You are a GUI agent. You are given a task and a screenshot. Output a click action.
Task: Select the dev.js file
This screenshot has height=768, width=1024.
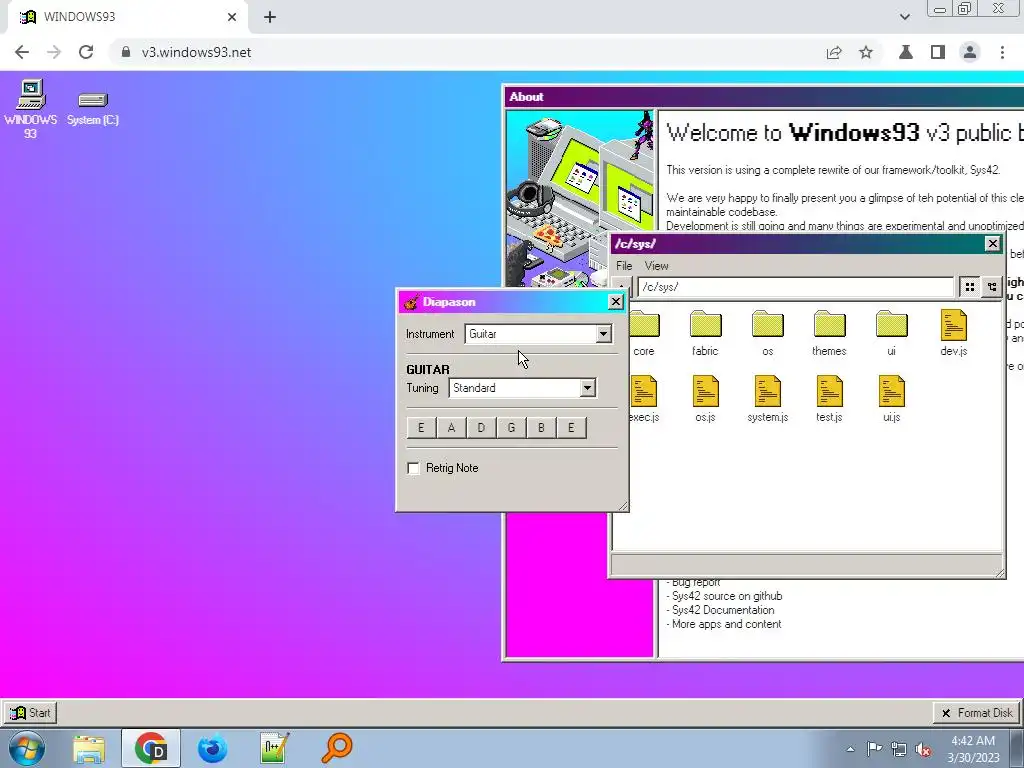953,334
